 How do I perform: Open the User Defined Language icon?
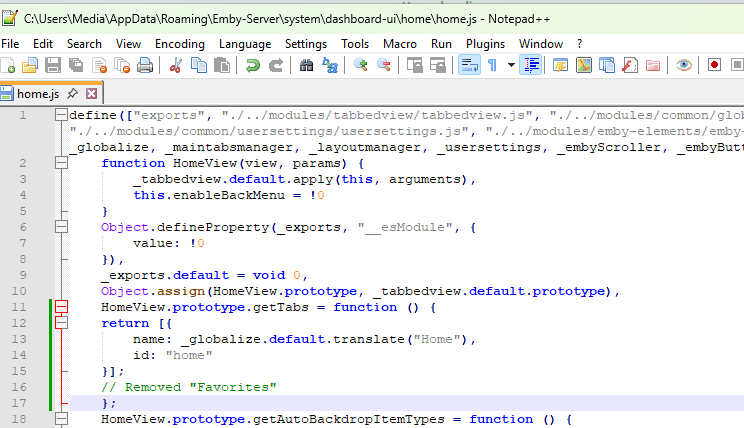(560, 65)
